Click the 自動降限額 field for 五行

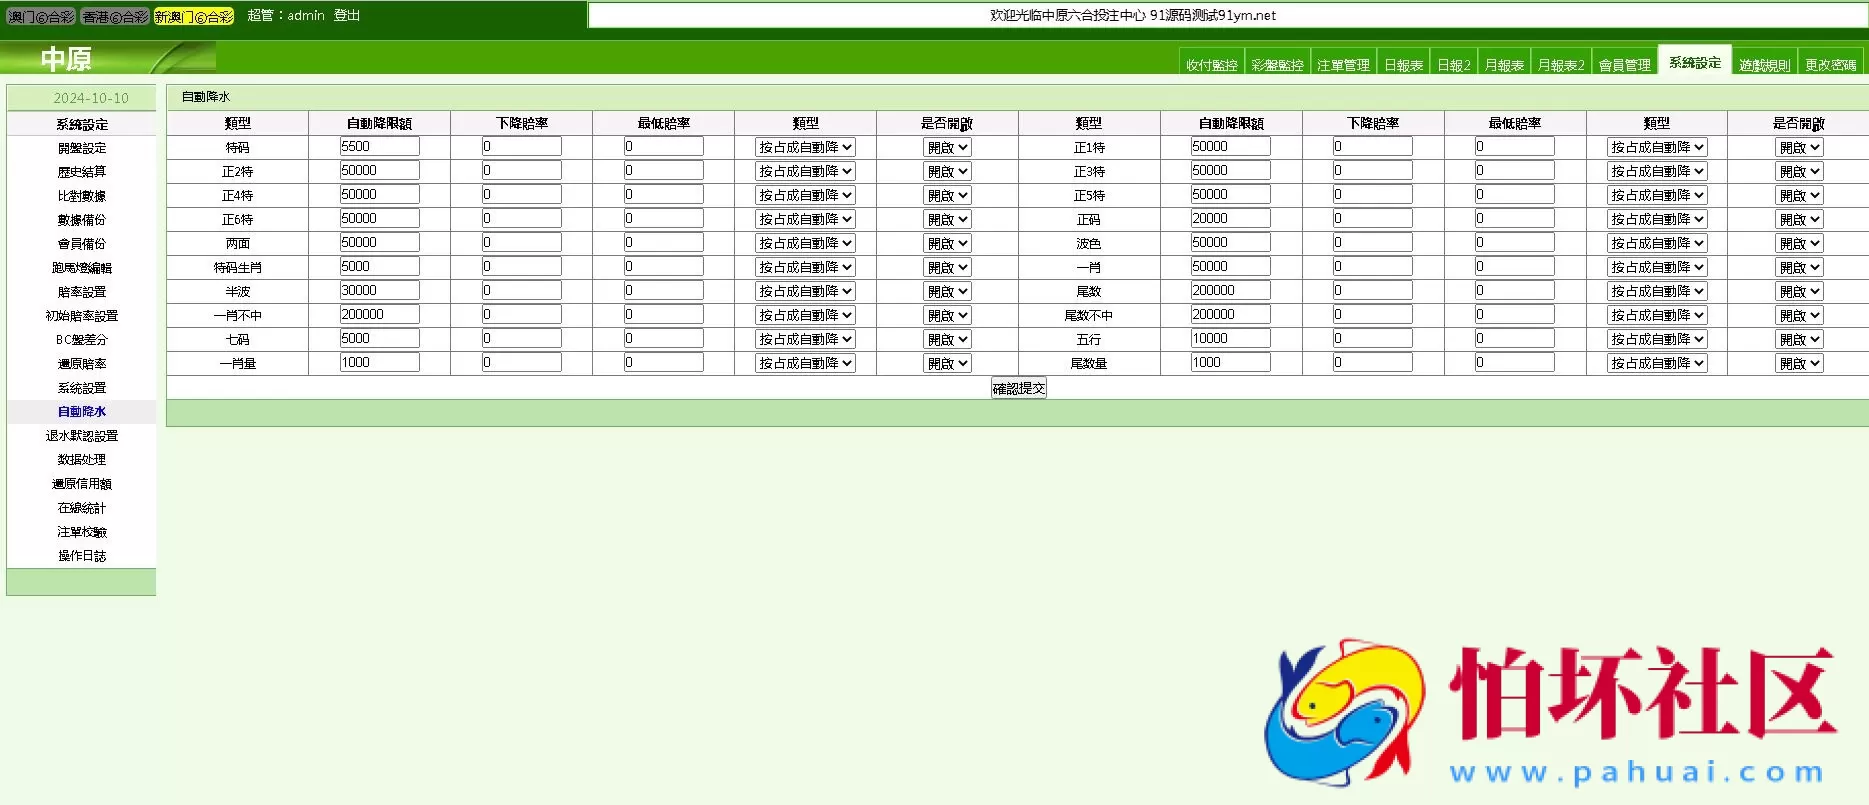[1230, 338]
